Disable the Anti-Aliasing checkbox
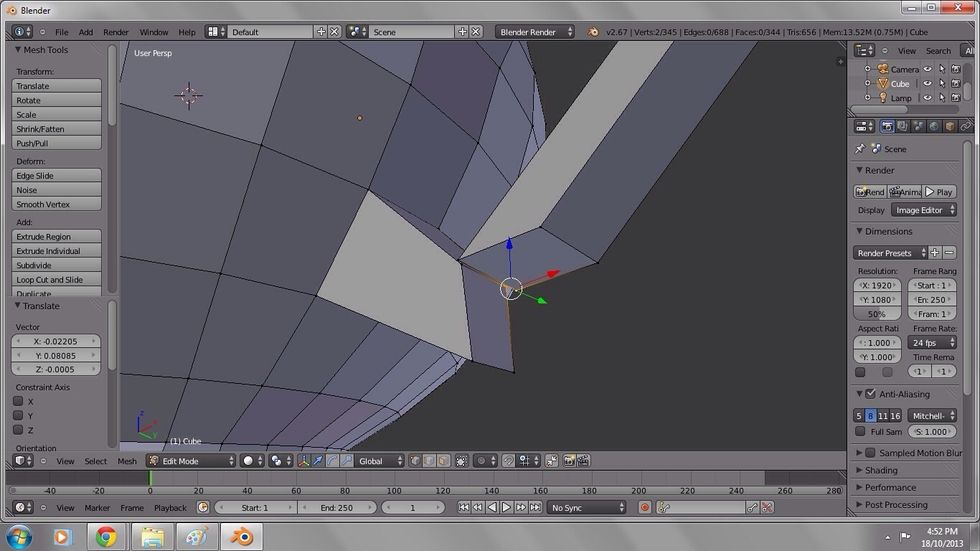Viewport: 980px width, 551px height. point(871,394)
